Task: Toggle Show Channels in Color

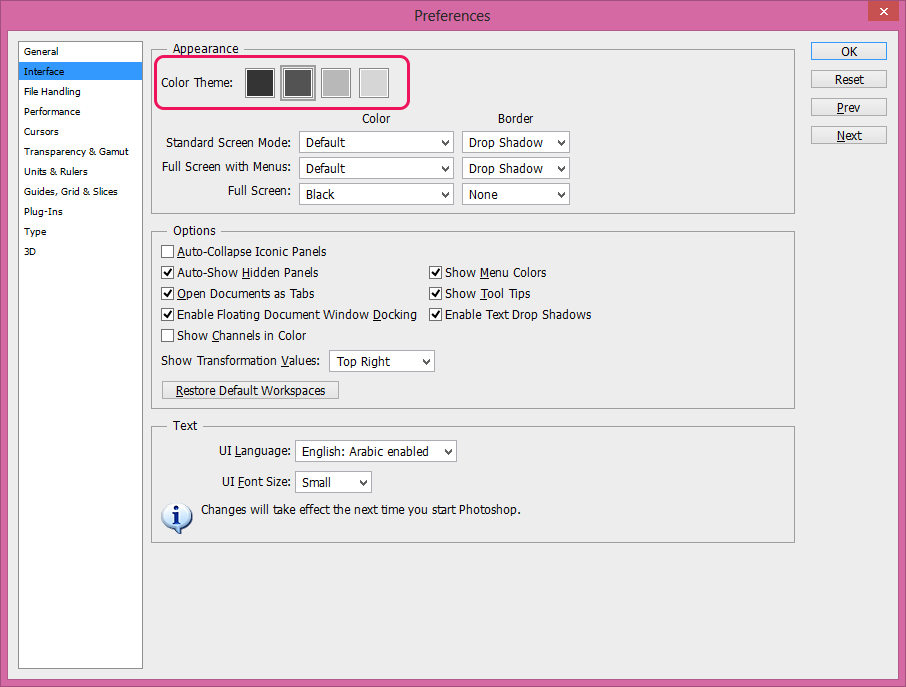Action: tap(168, 335)
